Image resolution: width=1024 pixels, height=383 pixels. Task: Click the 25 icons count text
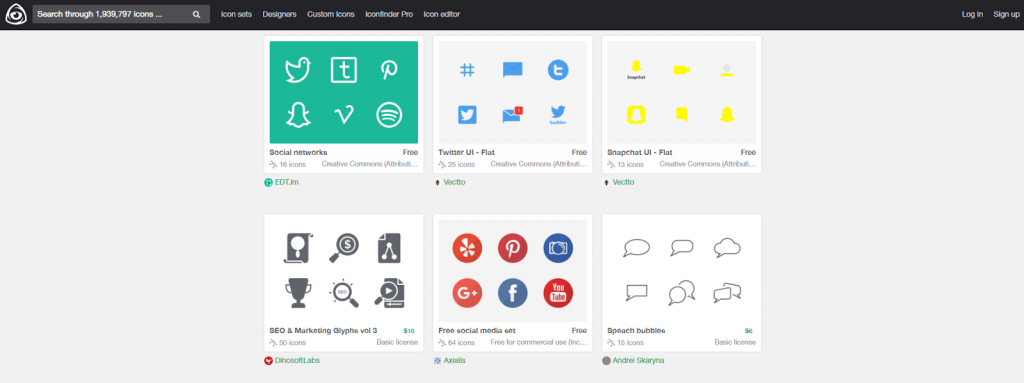point(461,165)
